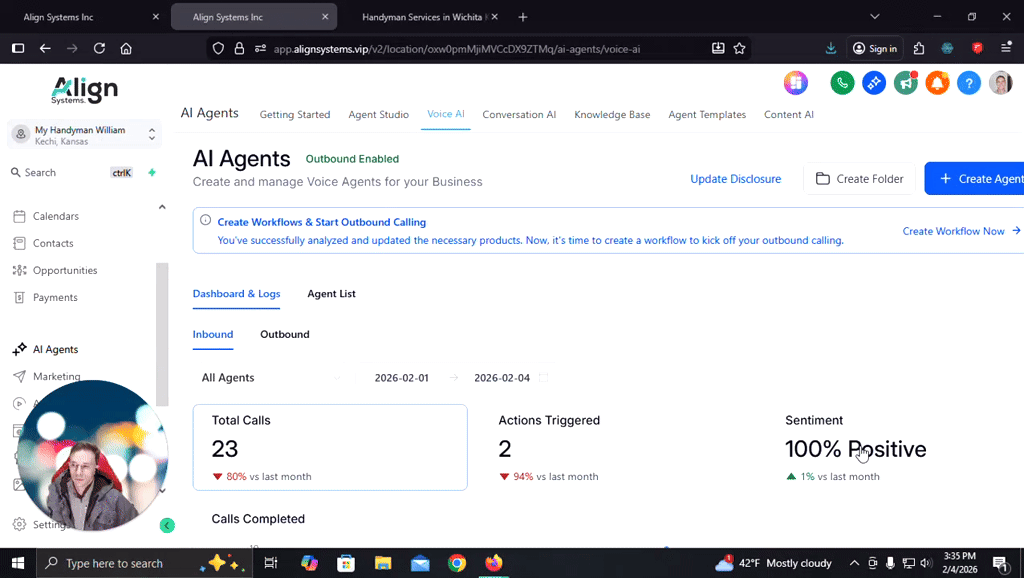Open Firefox extensions puzzle icon

coord(919,48)
